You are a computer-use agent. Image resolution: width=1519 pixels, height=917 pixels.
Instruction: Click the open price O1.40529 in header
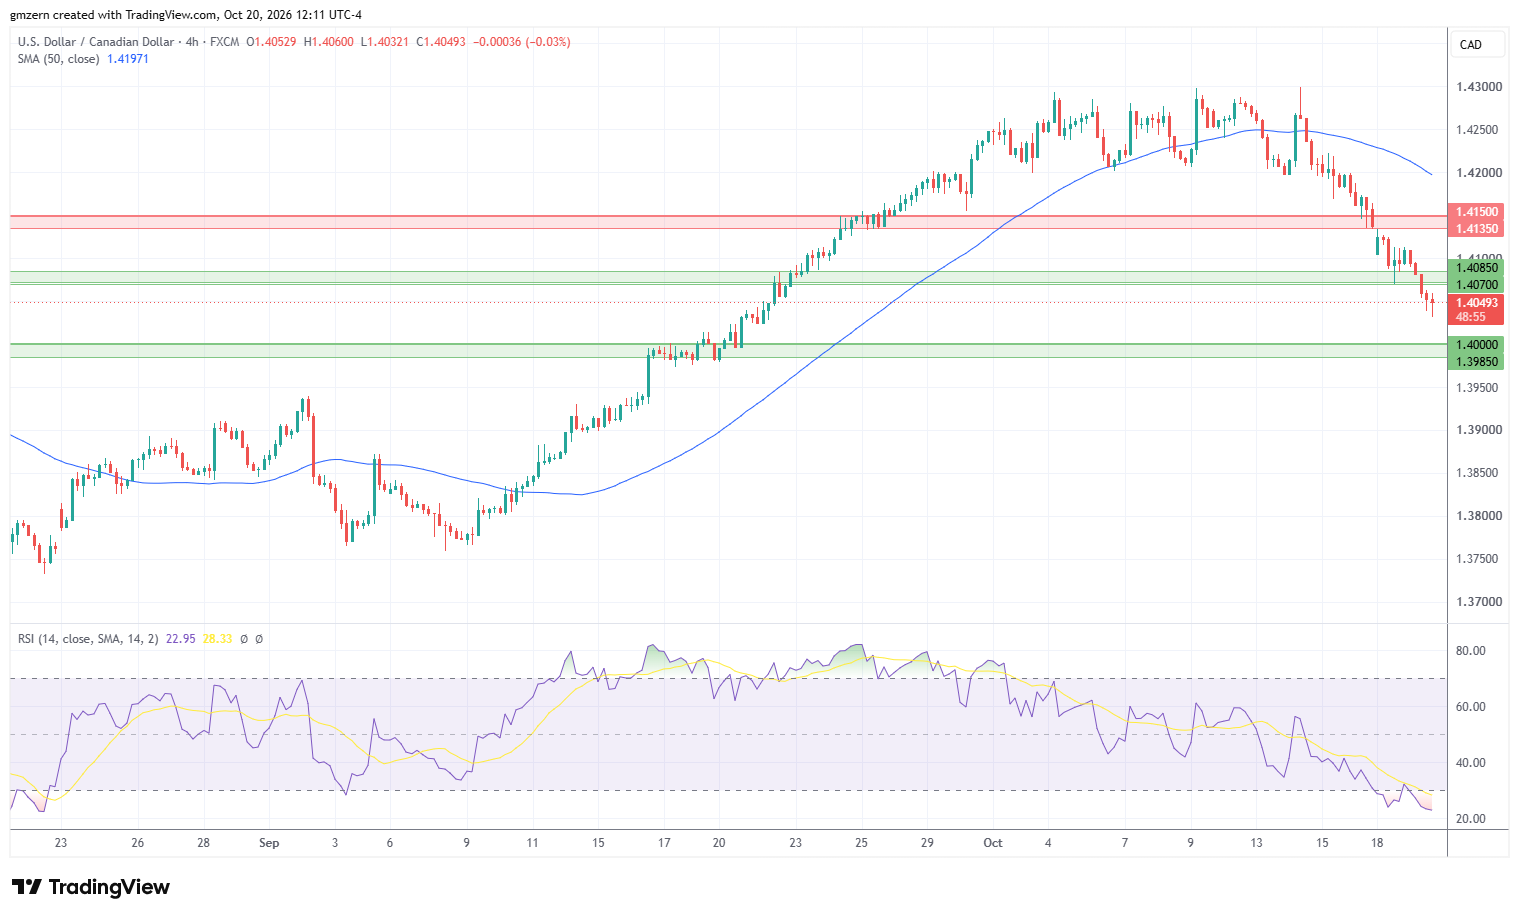pyautogui.click(x=272, y=42)
